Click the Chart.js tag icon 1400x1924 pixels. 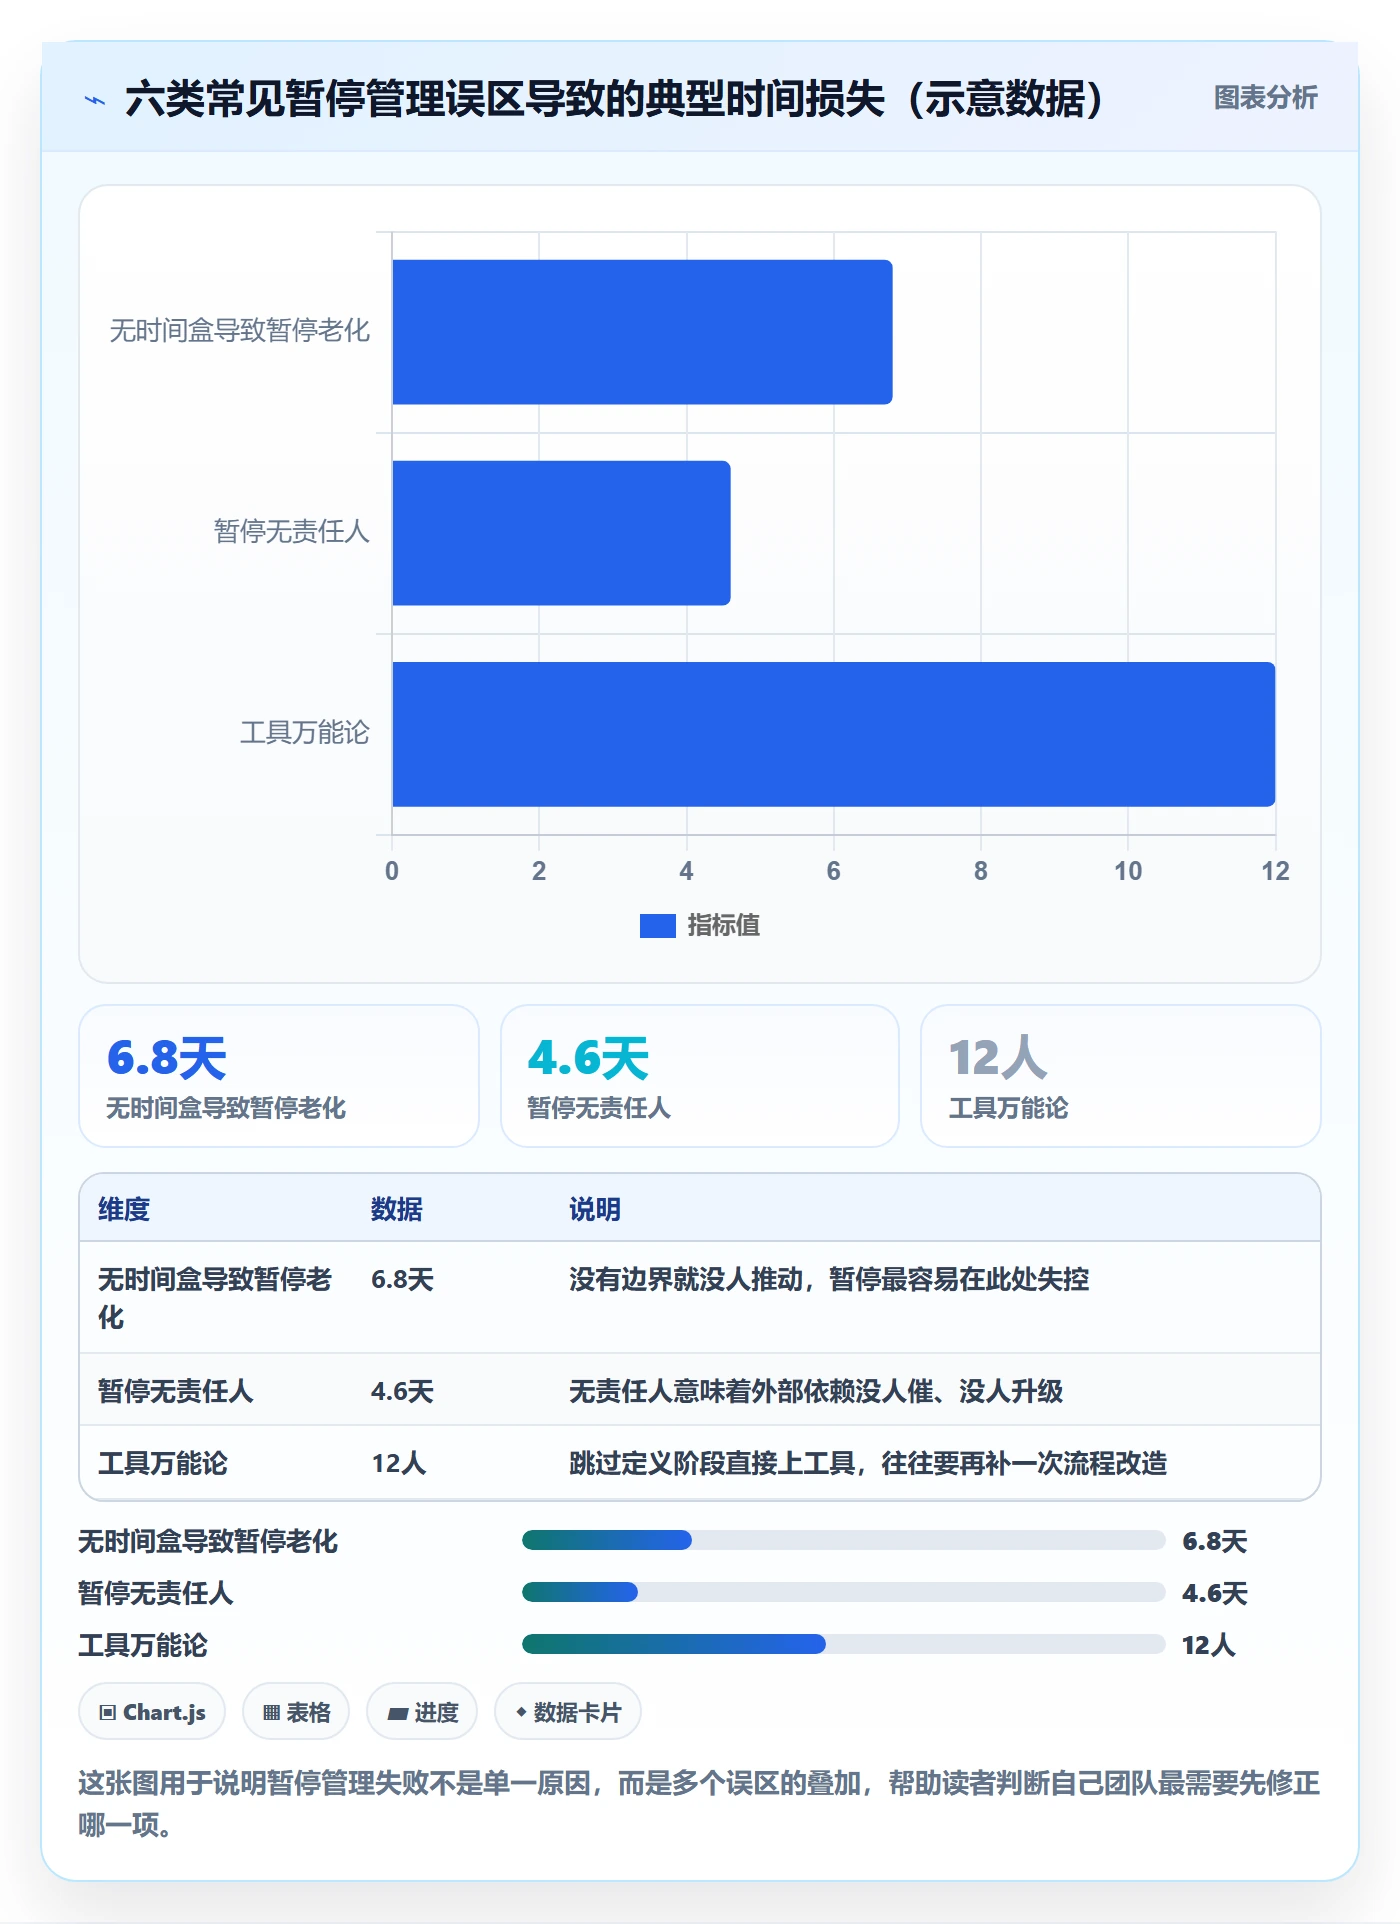click(x=108, y=1713)
